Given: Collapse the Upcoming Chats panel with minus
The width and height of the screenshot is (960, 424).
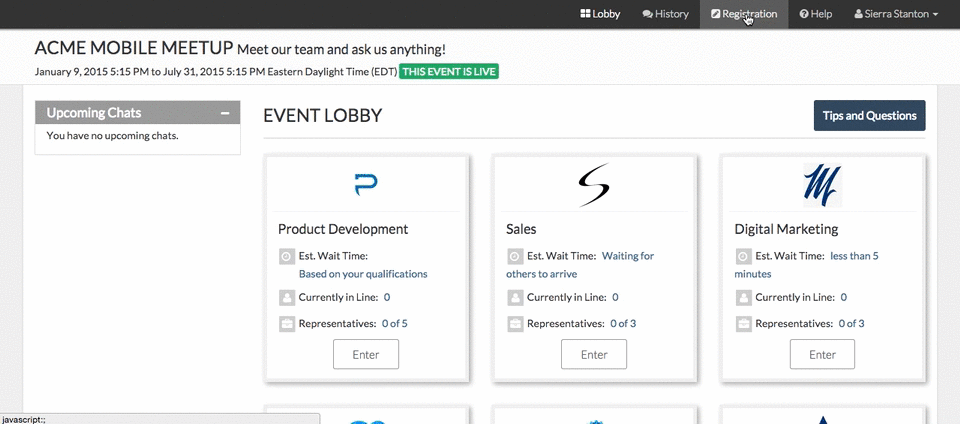Looking at the screenshot, I should (225, 113).
